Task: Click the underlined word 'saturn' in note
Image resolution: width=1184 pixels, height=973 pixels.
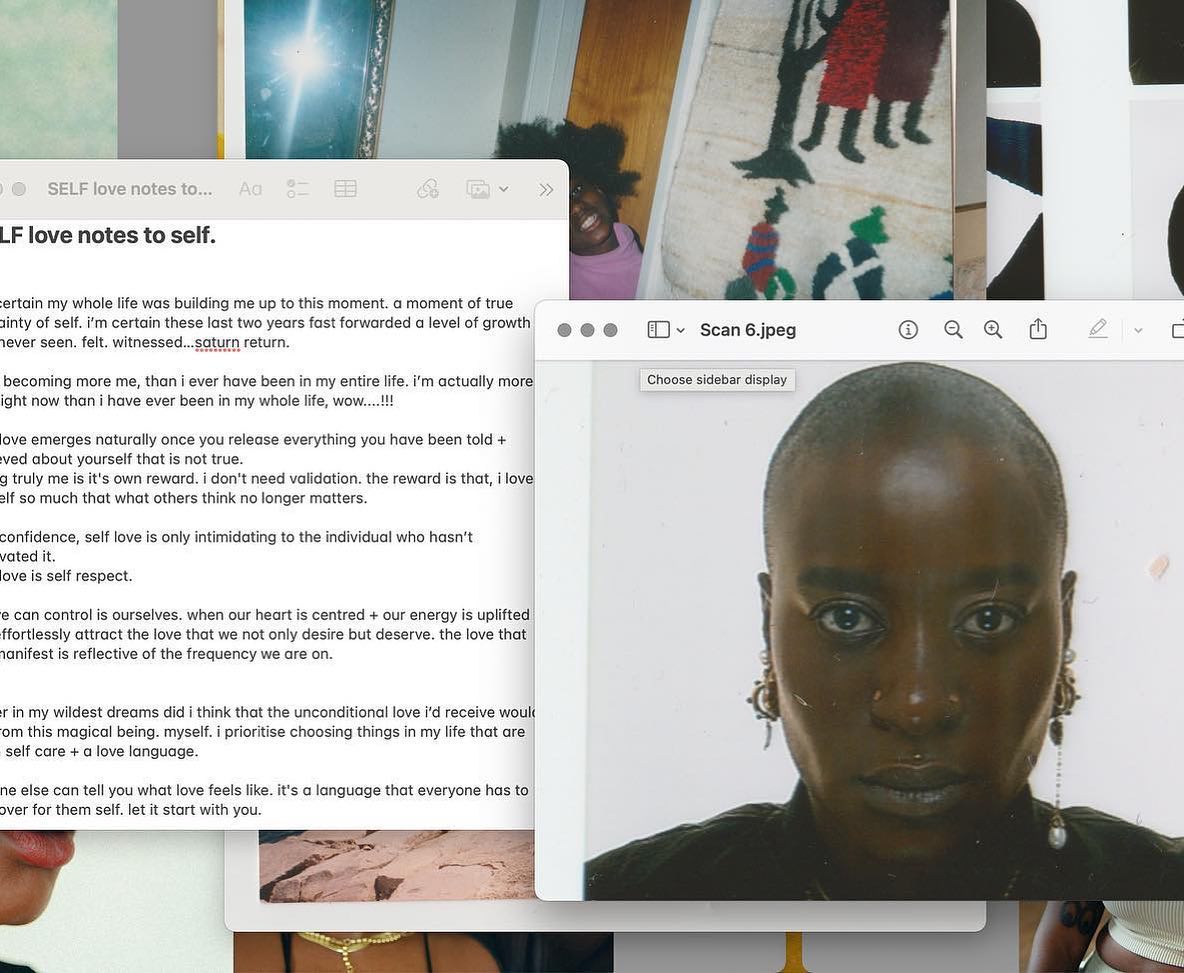Action: [x=217, y=343]
